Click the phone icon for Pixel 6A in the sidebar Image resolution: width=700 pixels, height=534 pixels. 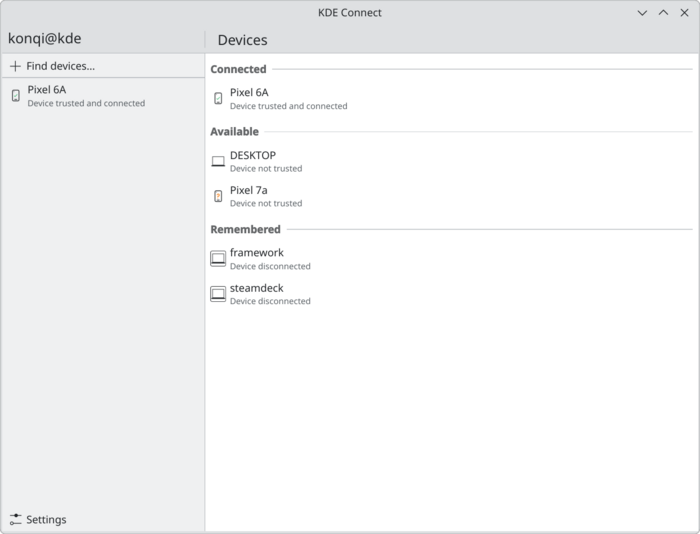[15, 96]
